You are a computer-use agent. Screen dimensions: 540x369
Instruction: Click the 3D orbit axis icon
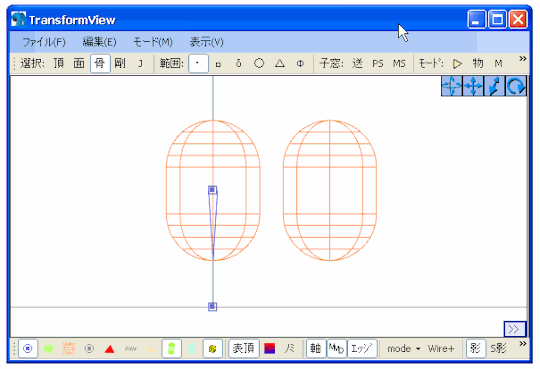(x=452, y=86)
